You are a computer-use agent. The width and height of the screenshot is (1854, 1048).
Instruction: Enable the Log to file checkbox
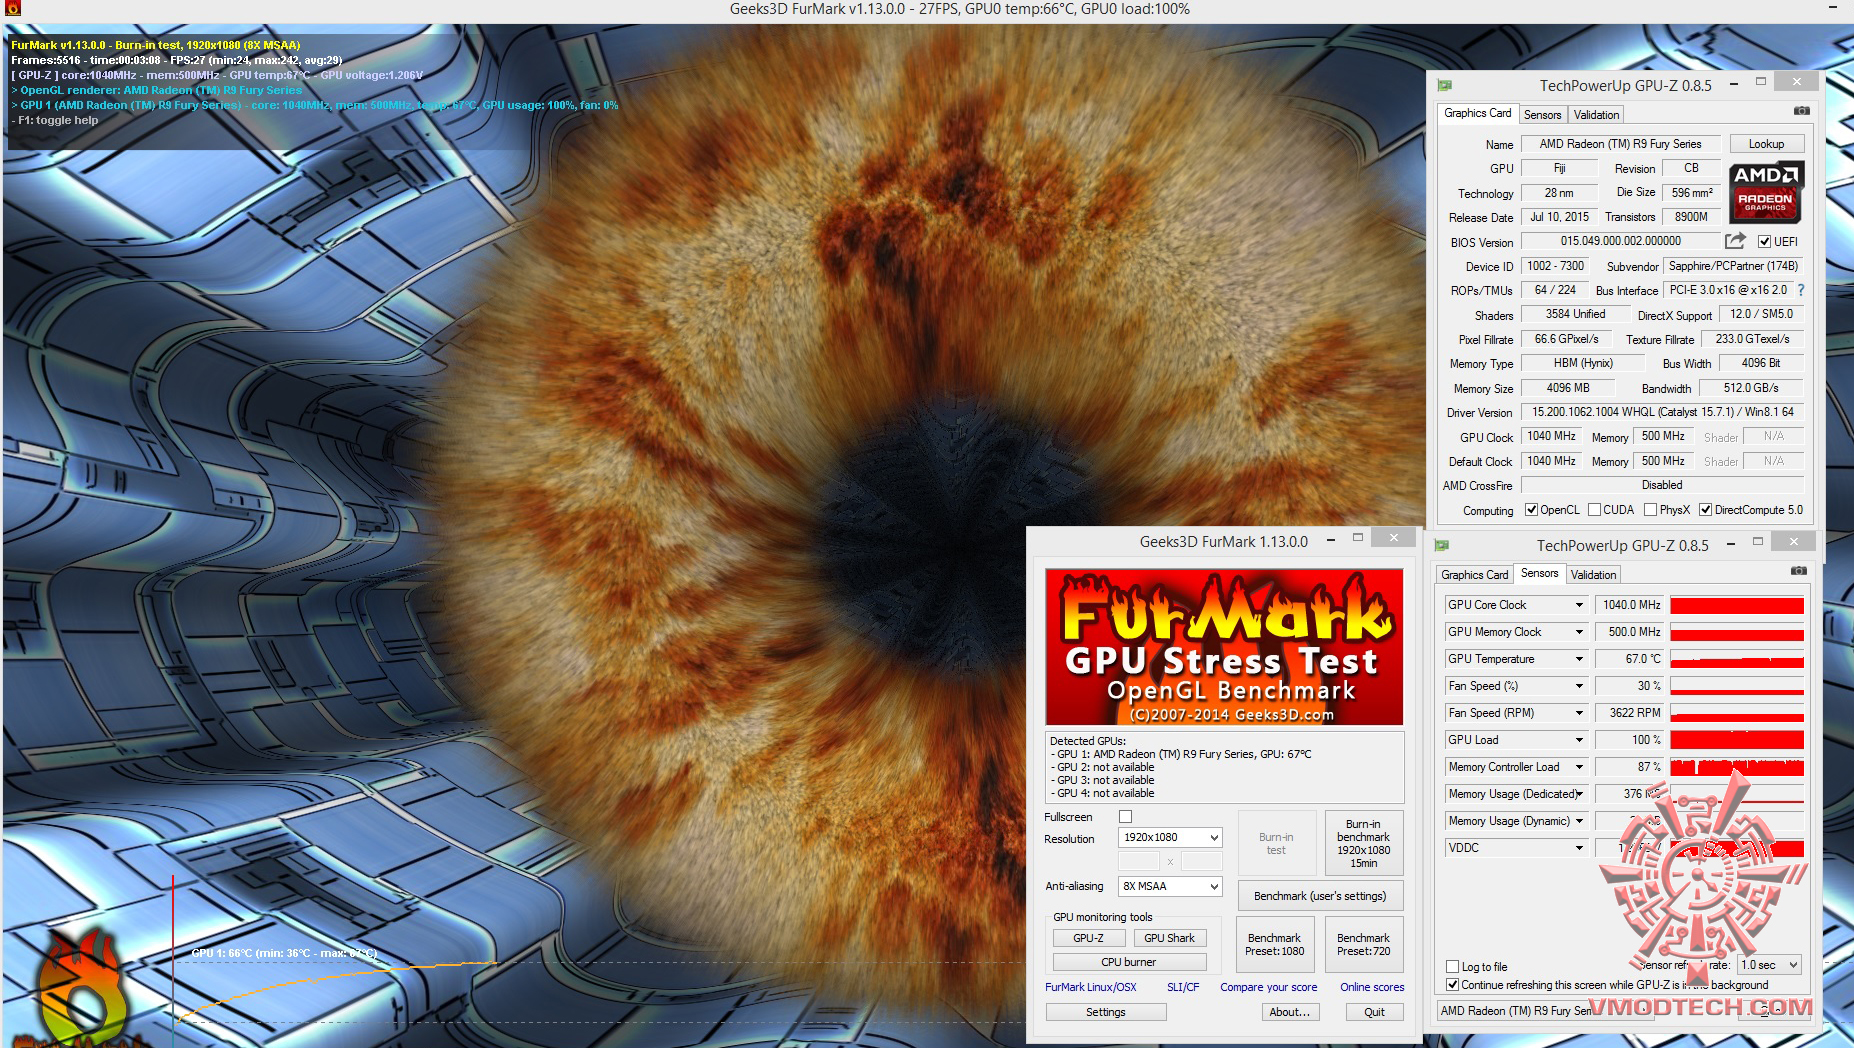1452,966
